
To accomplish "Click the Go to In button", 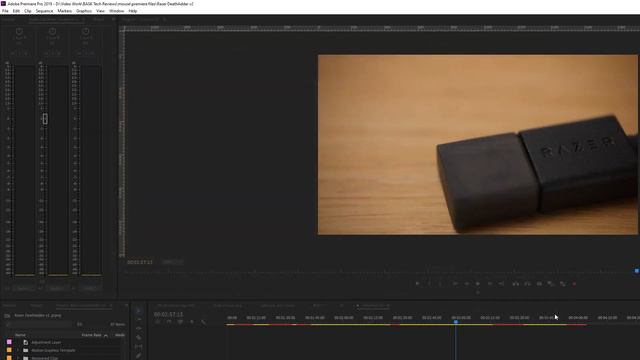I will (455, 284).
